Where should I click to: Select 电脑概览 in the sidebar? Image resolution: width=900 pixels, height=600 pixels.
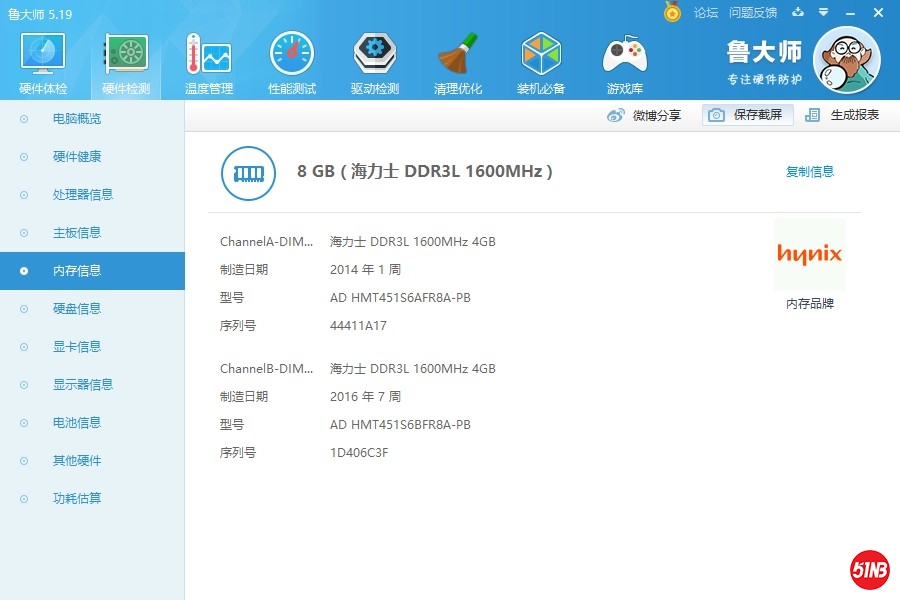click(77, 119)
